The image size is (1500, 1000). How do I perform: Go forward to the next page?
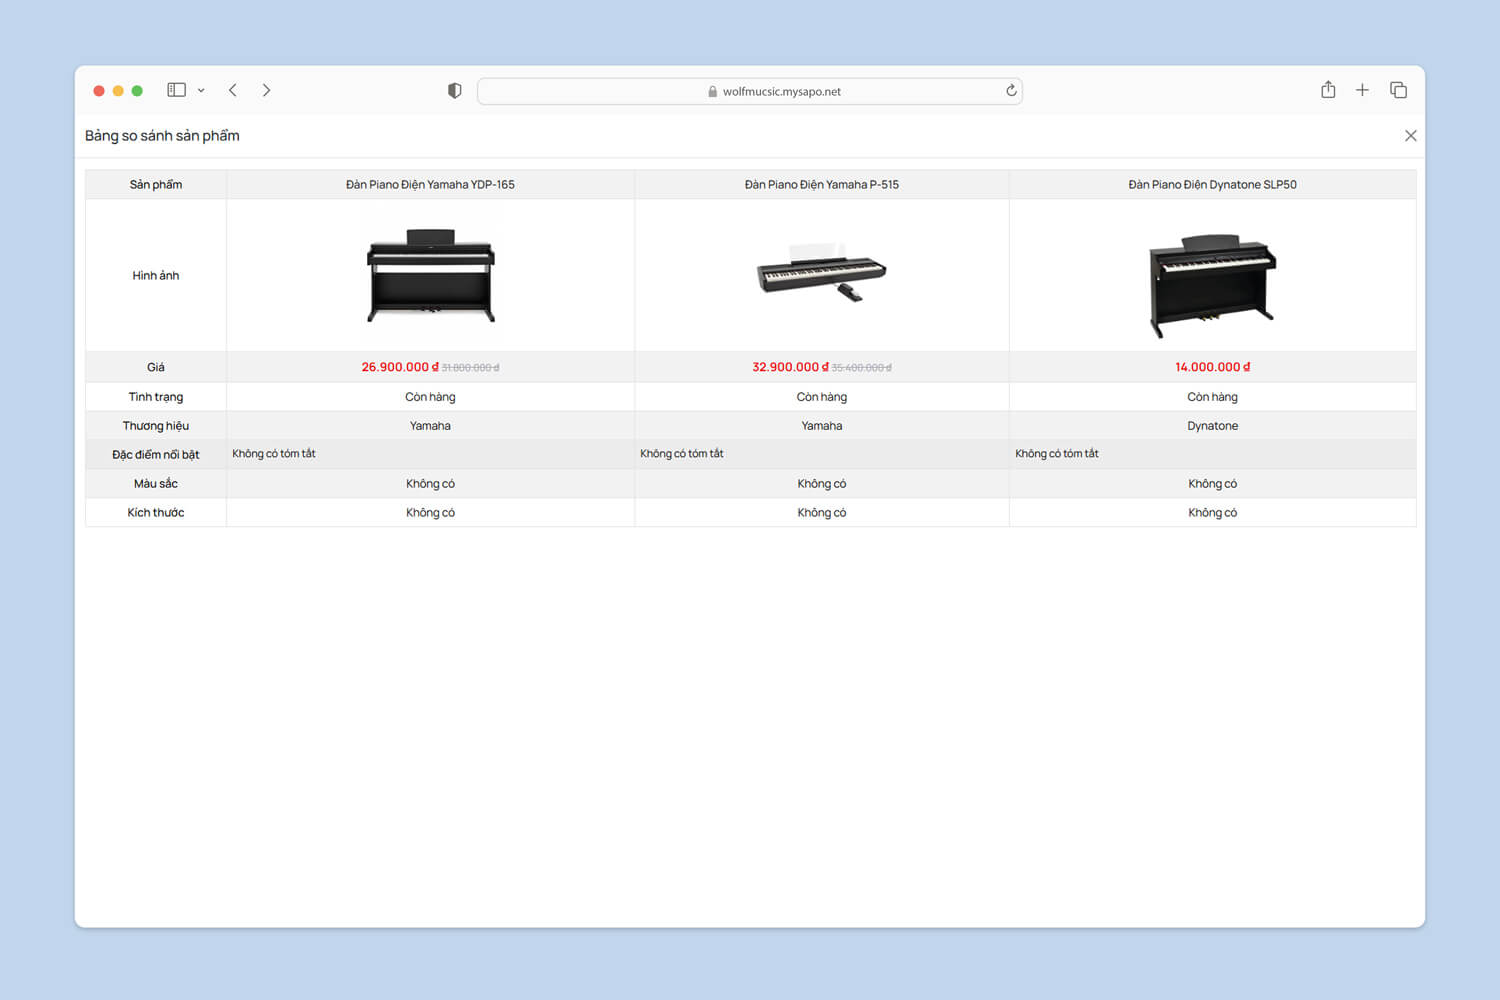[x=266, y=90]
